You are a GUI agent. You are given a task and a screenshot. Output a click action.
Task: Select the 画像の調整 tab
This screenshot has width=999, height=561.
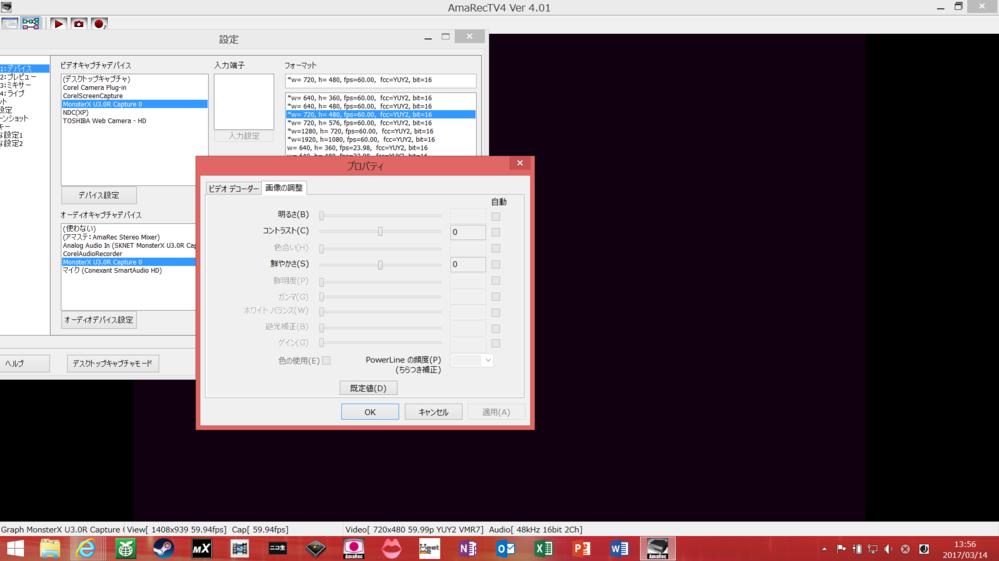[x=284, y=188]
